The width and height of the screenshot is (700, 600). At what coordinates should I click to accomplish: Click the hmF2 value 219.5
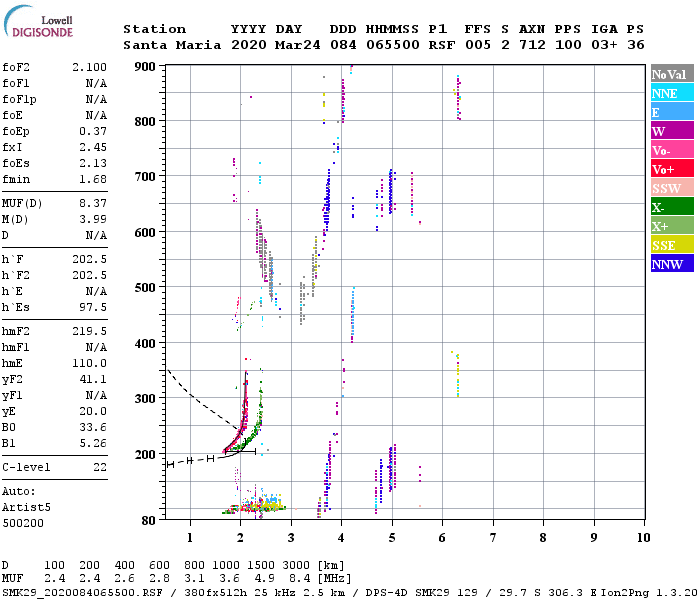pos(89,331)
